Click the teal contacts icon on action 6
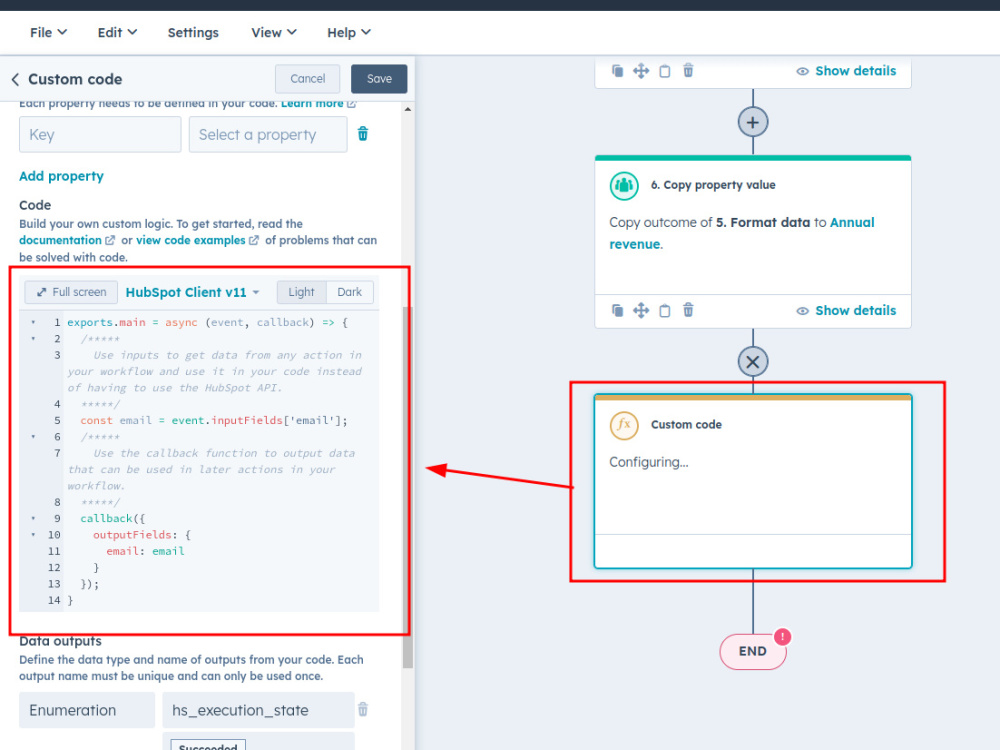1000x750 pixels. [x=624, y=185]
